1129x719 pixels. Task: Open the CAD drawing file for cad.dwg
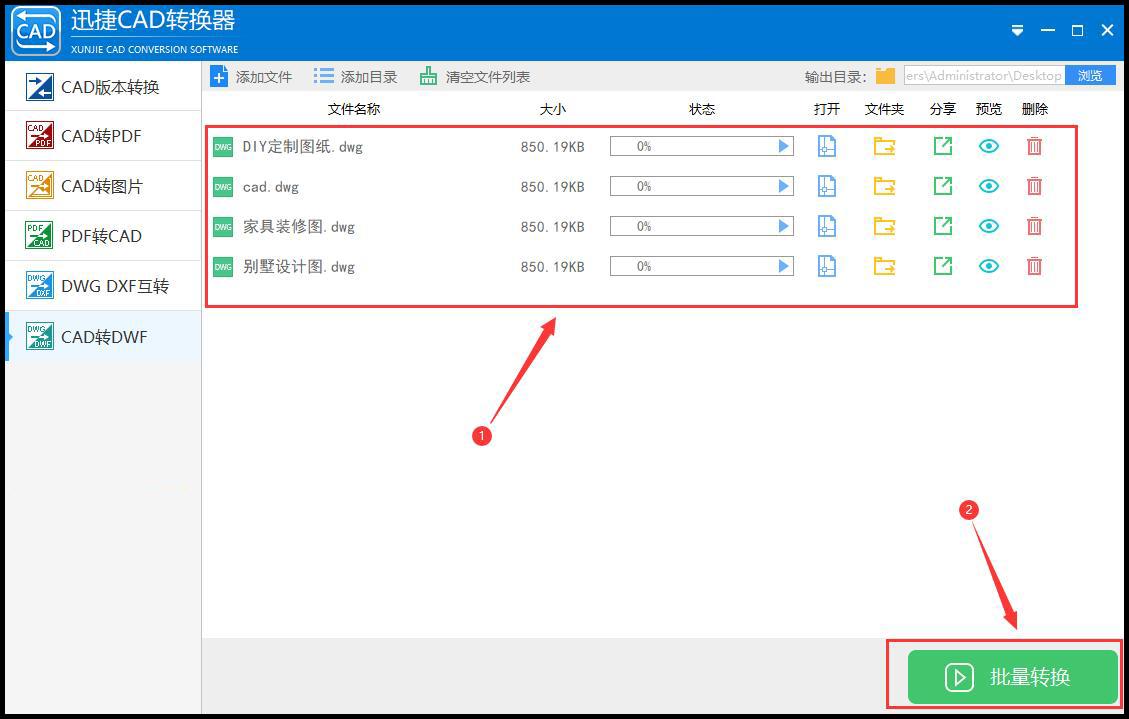click(826, 186)
